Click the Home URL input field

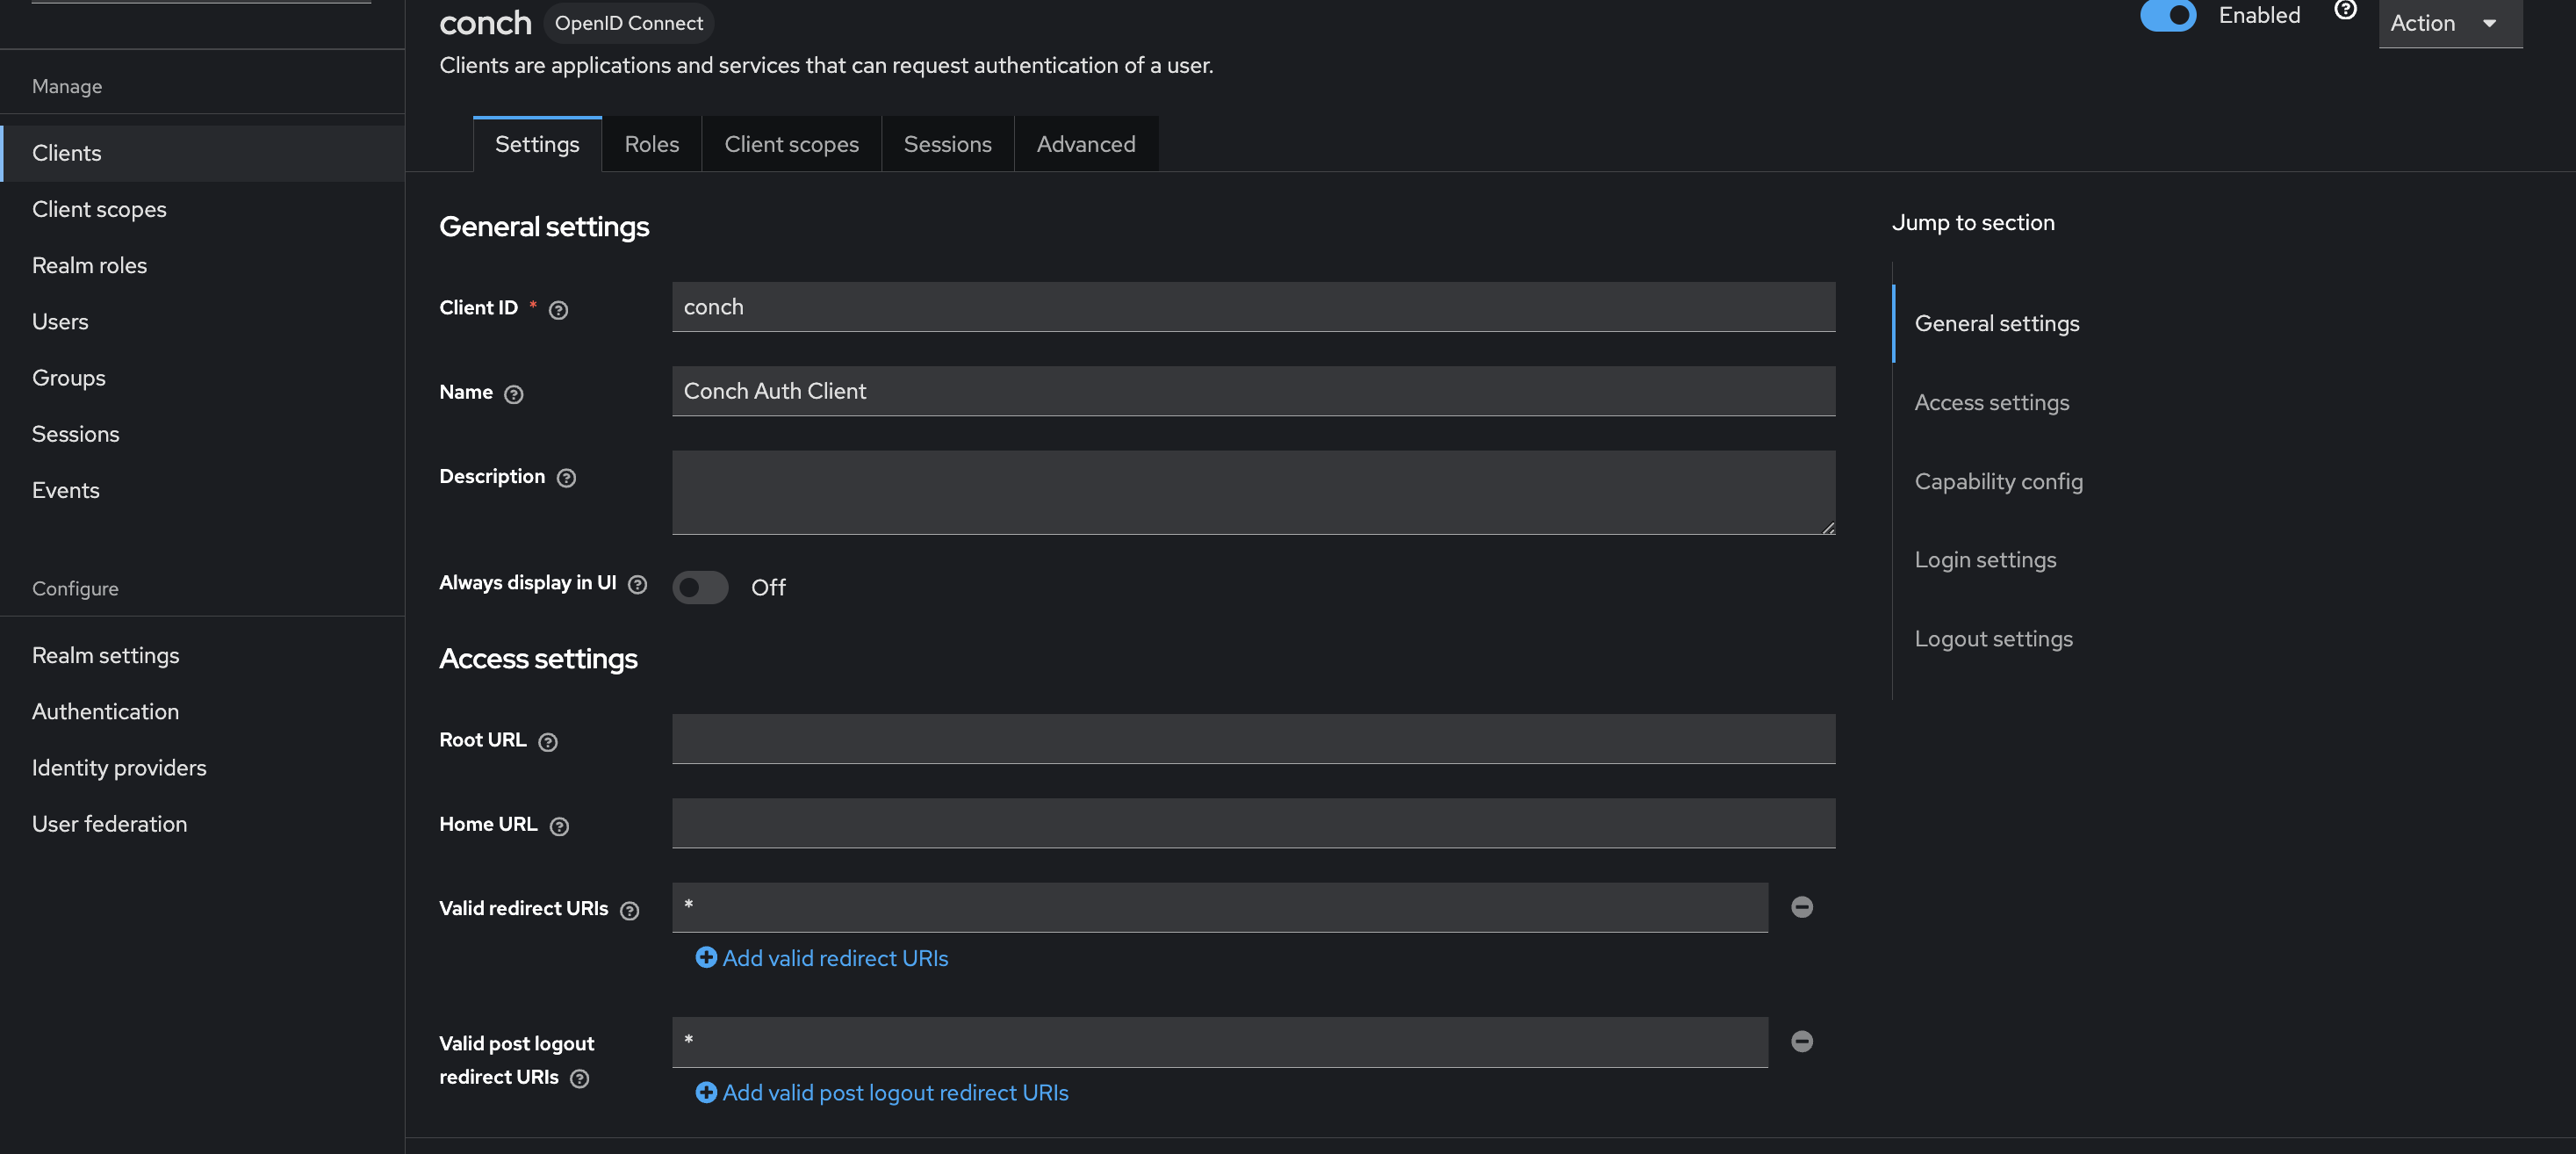coord(1253,823)
